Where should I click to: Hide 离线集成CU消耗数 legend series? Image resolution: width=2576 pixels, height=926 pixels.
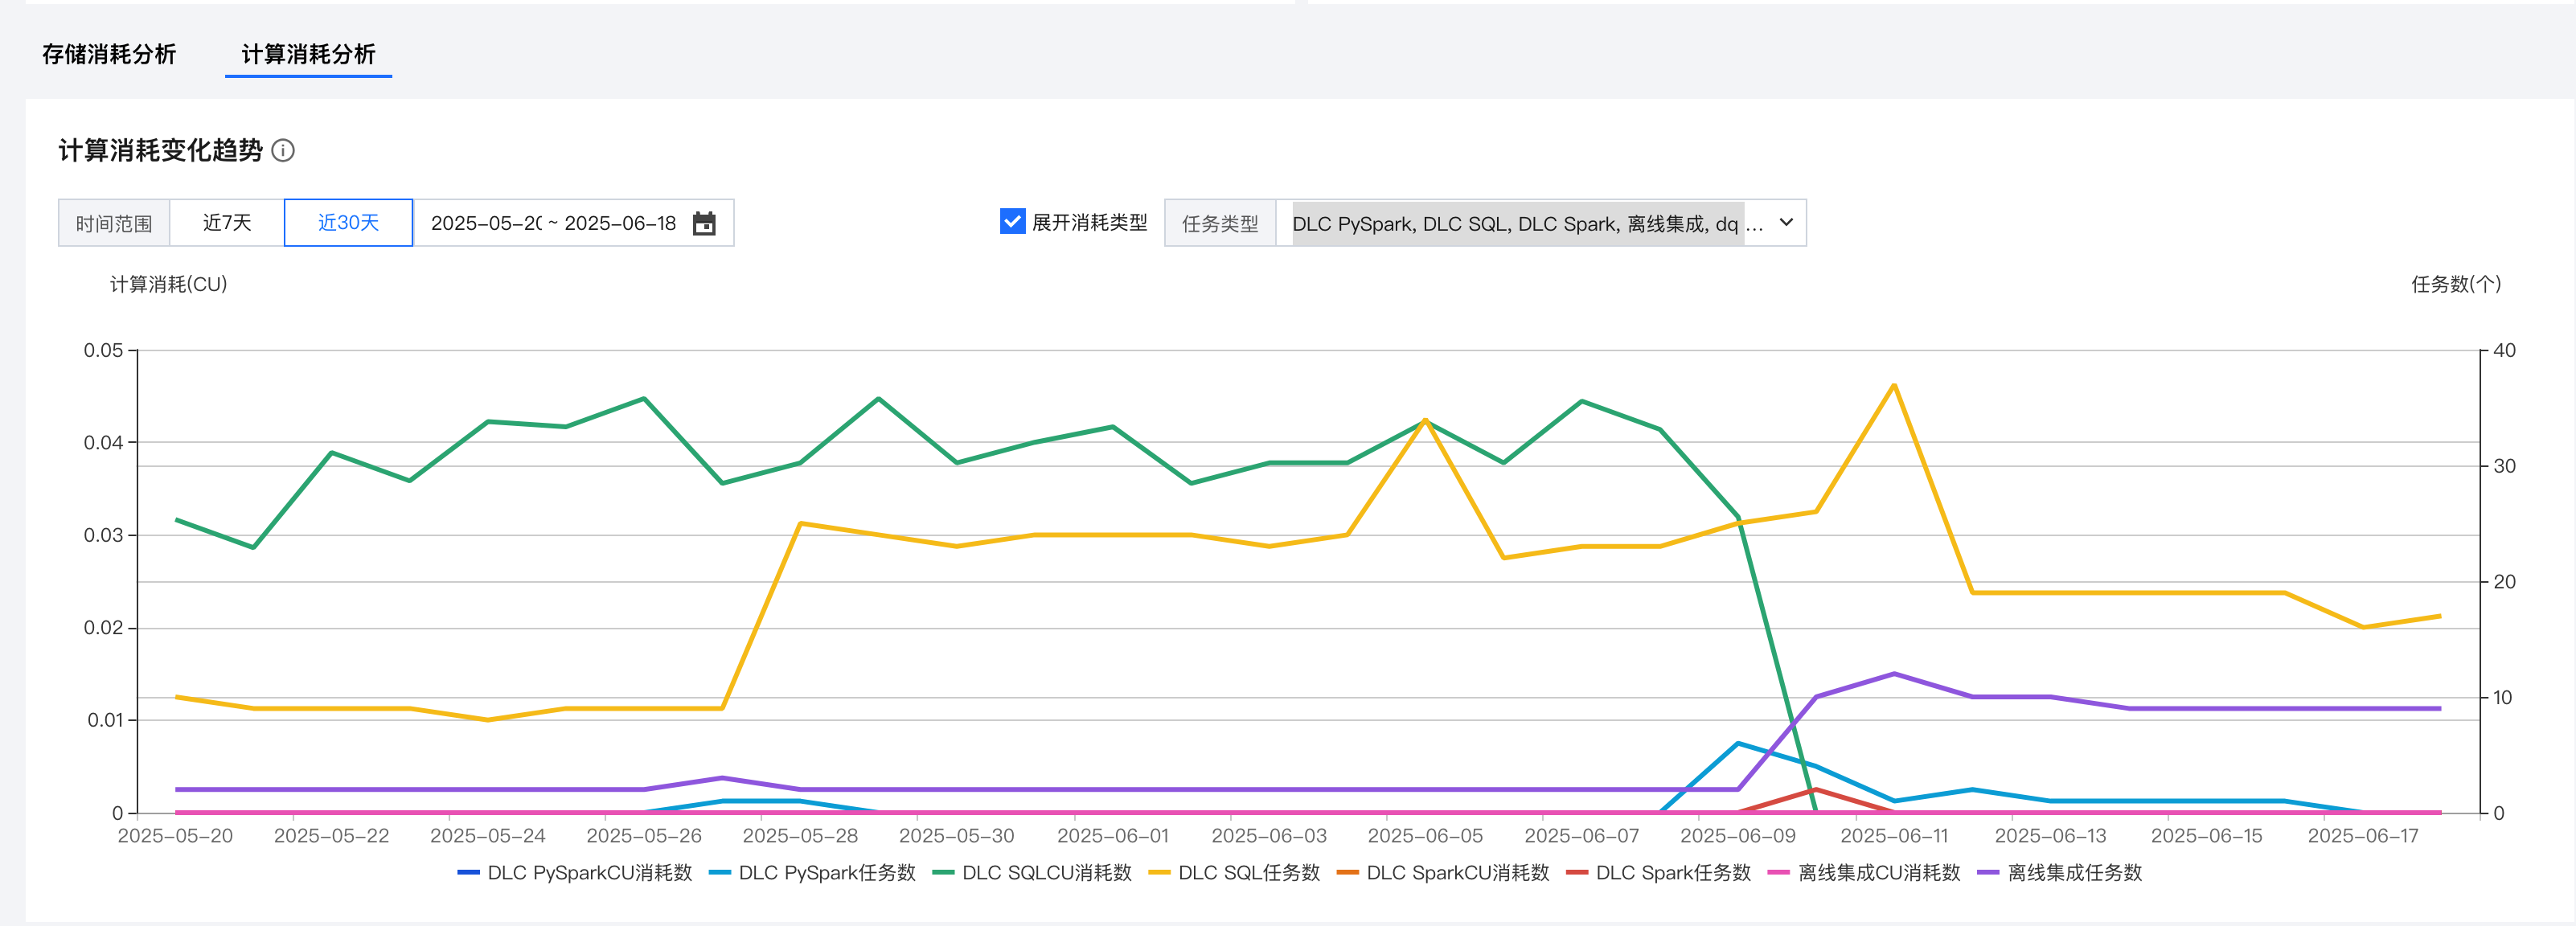pyautogui.click(x=1877, y=873)
